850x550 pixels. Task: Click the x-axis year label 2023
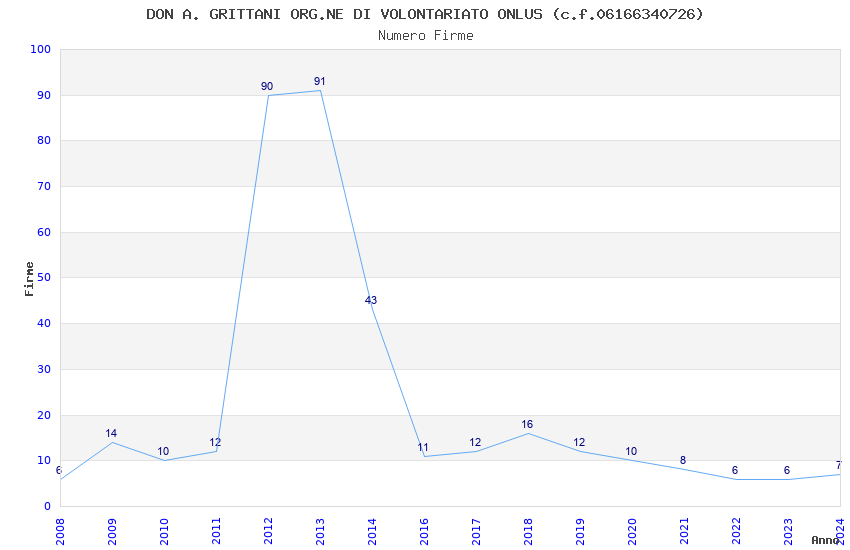tap(788, 531)
